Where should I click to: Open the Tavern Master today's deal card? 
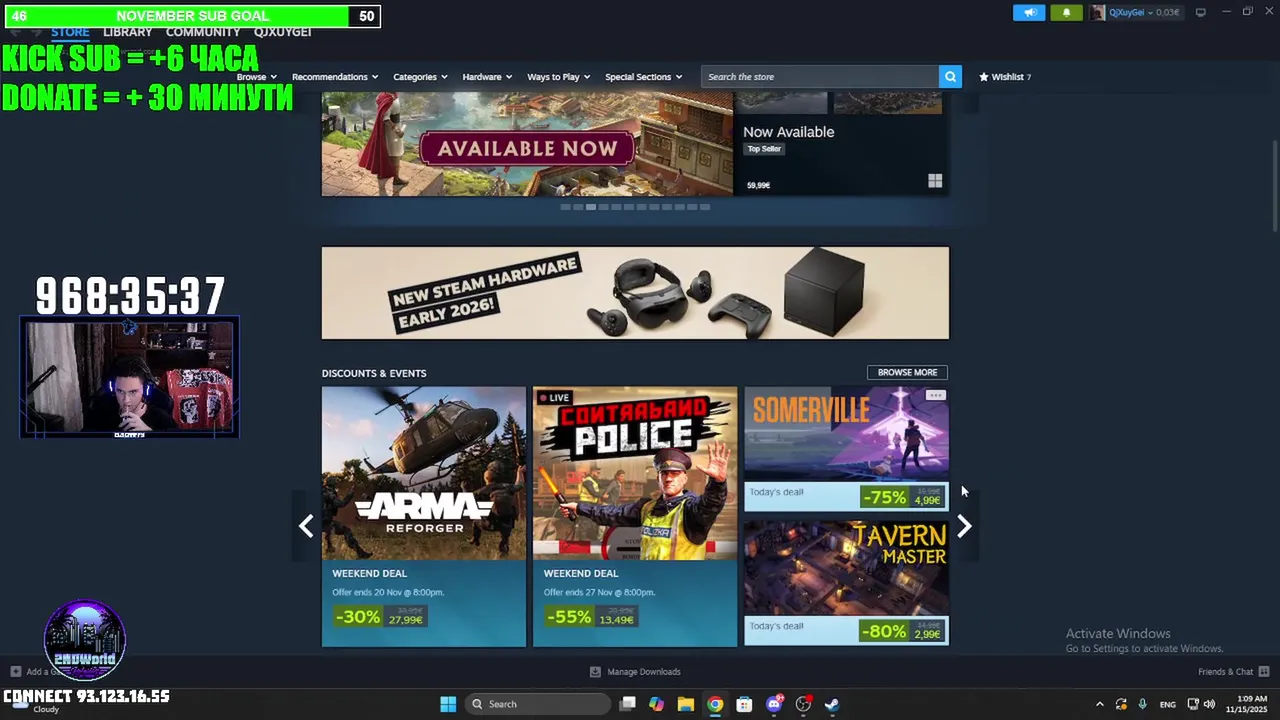tap(846, 583)
